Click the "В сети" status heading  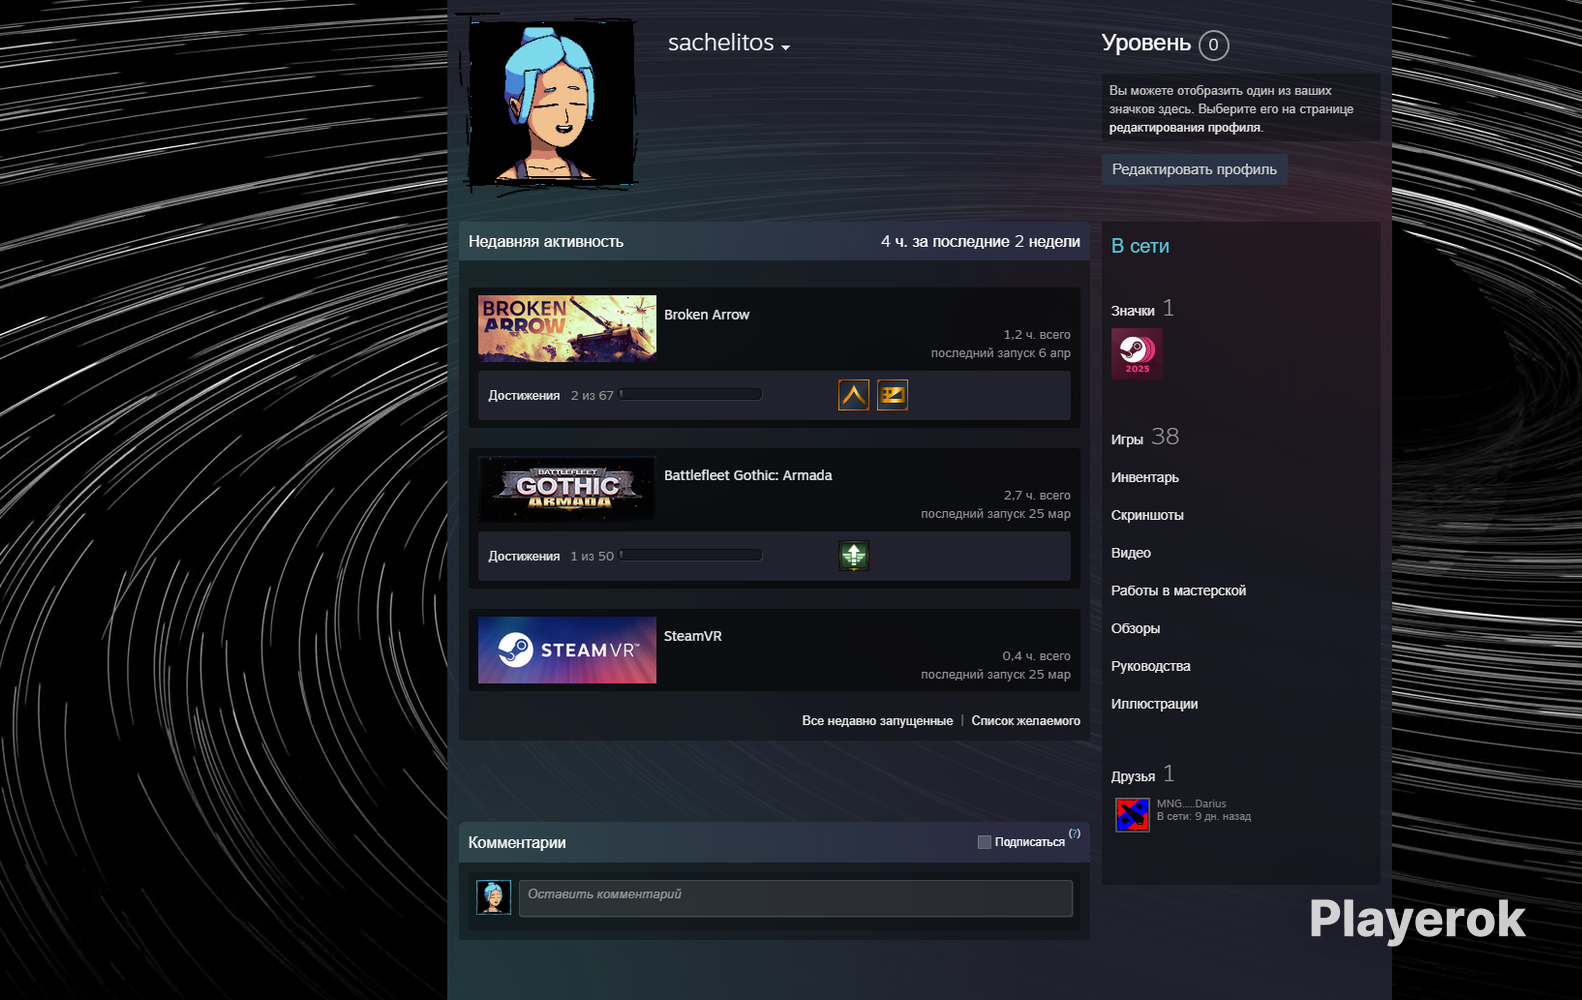tap(1140, 246)
